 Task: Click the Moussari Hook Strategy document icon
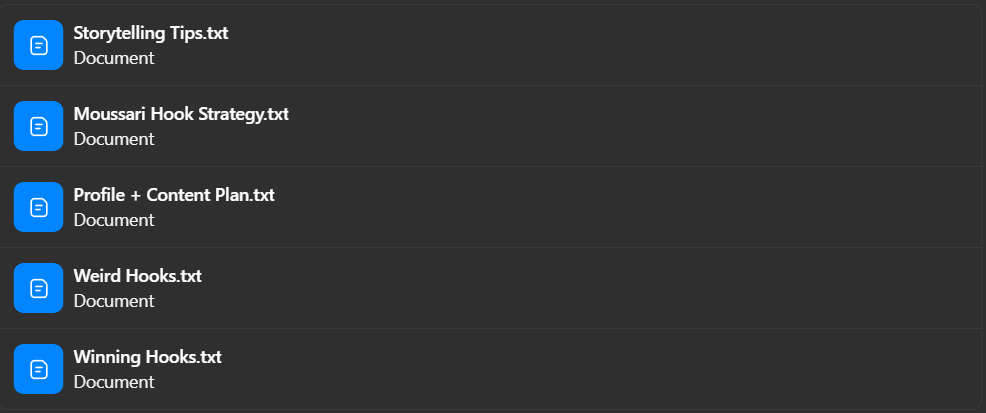point(38,126)
